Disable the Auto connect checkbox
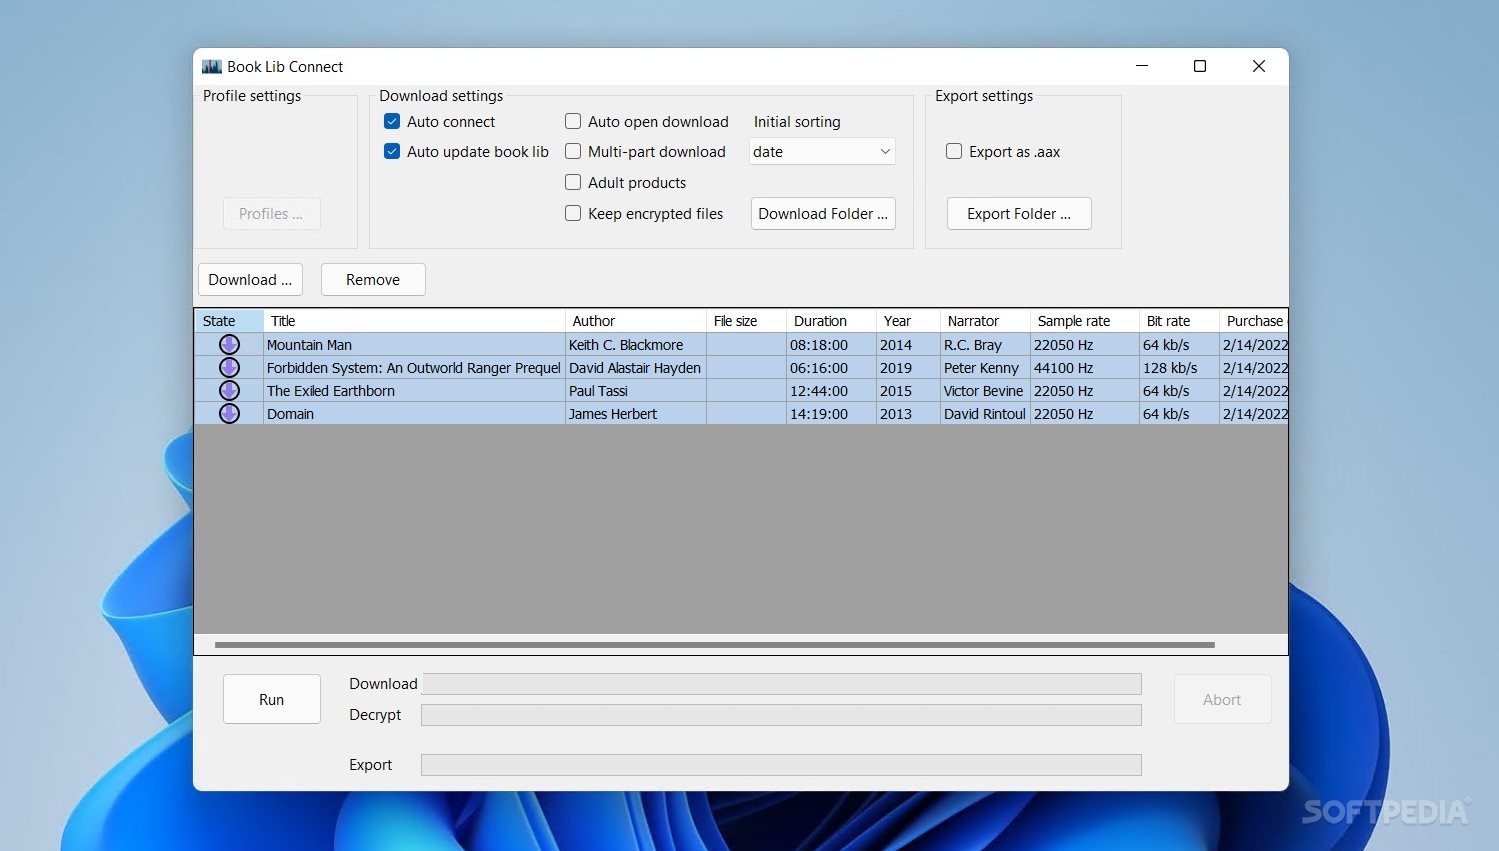 point(392,121)
